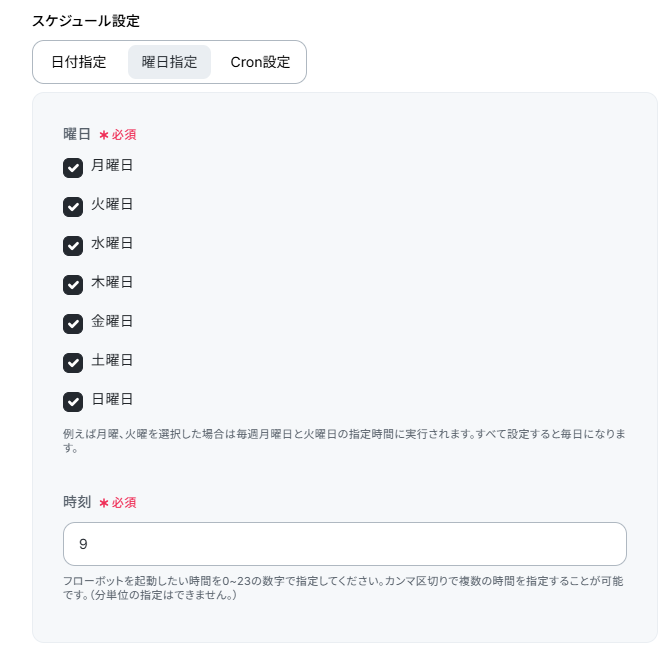
Task: Toggle the 火曜日 checkbox box
Action: pyautogui.click(x=73, y=206)
